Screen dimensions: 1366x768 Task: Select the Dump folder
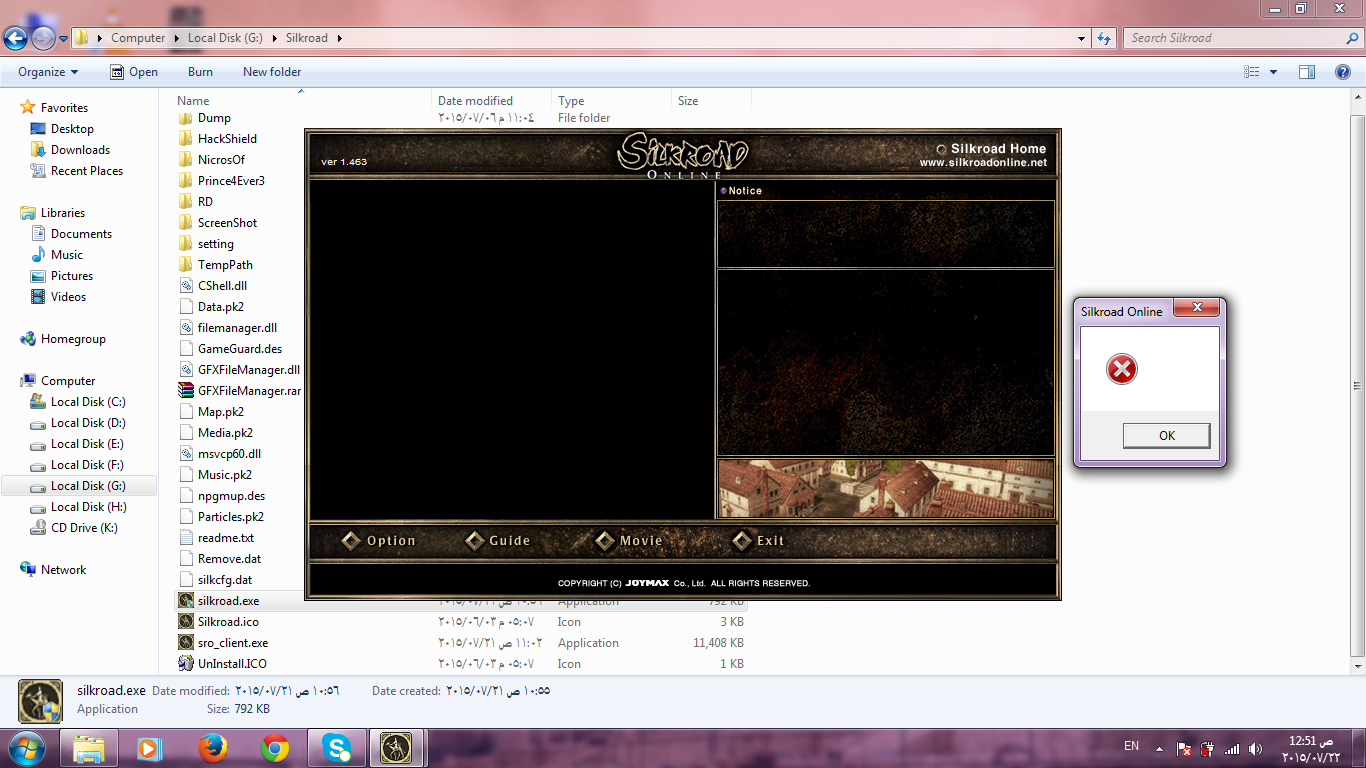coord(214,118)
